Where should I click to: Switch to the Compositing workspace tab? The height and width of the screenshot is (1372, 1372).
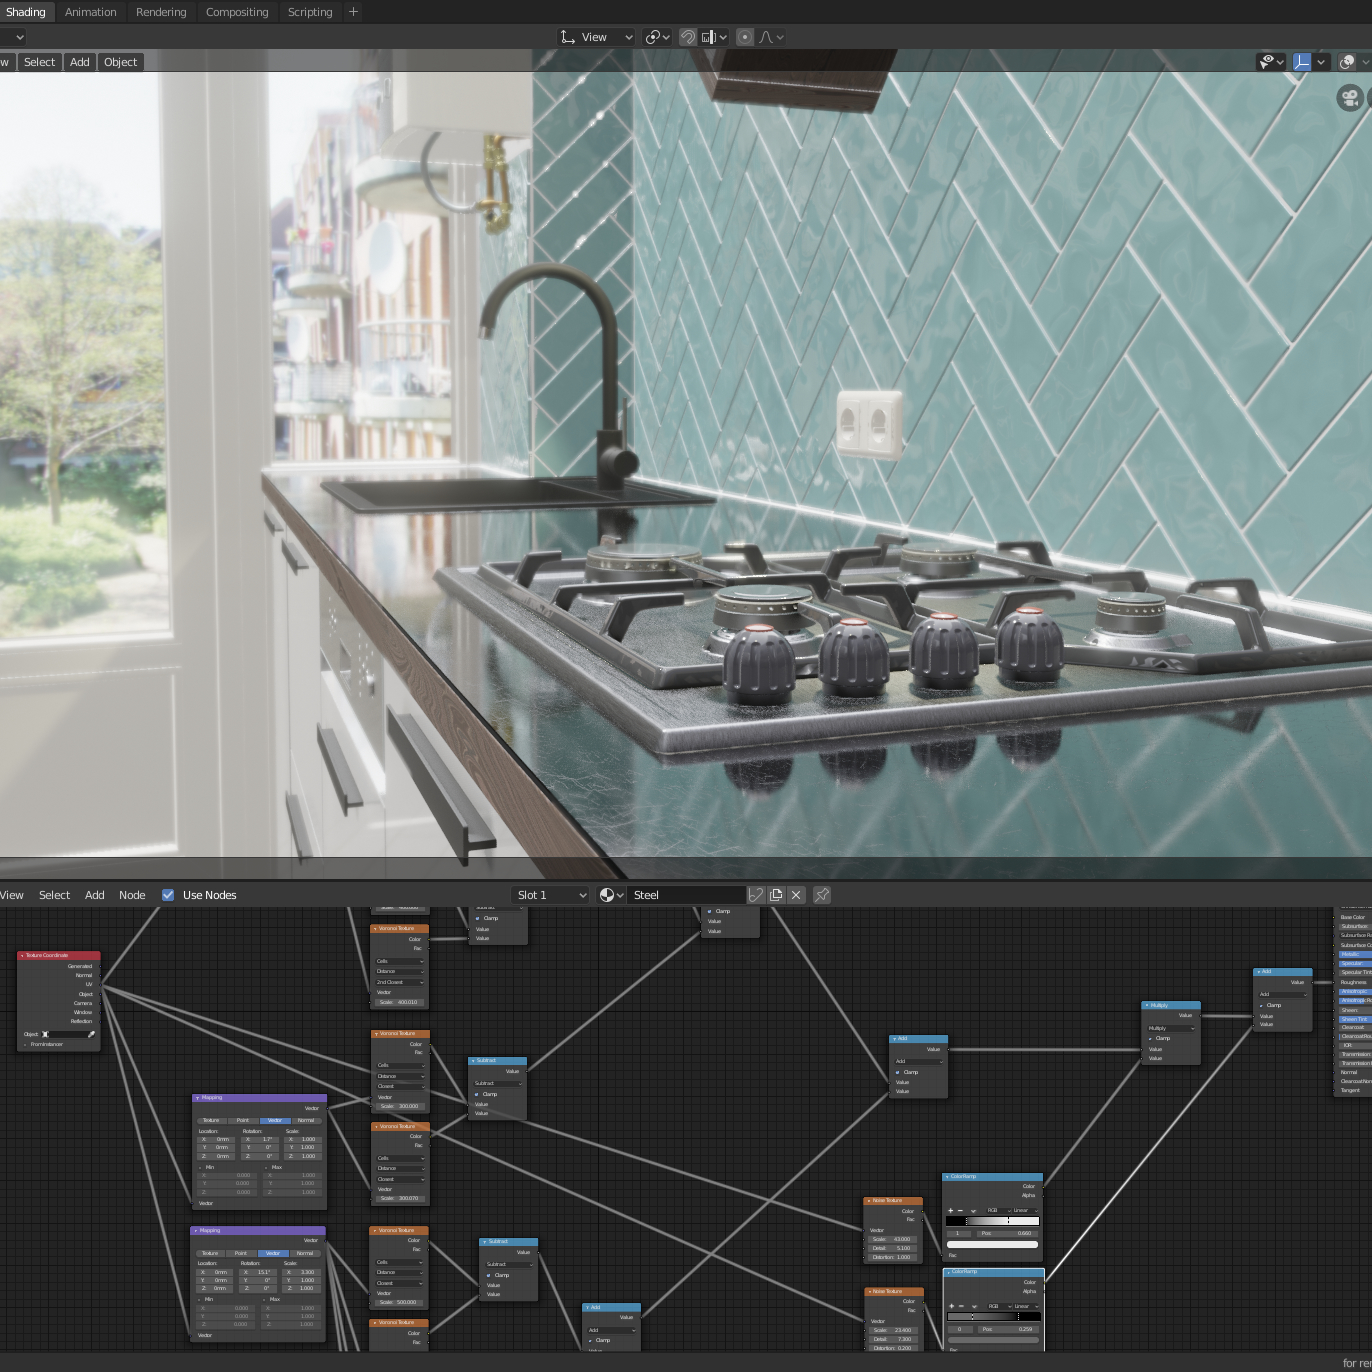237,12
